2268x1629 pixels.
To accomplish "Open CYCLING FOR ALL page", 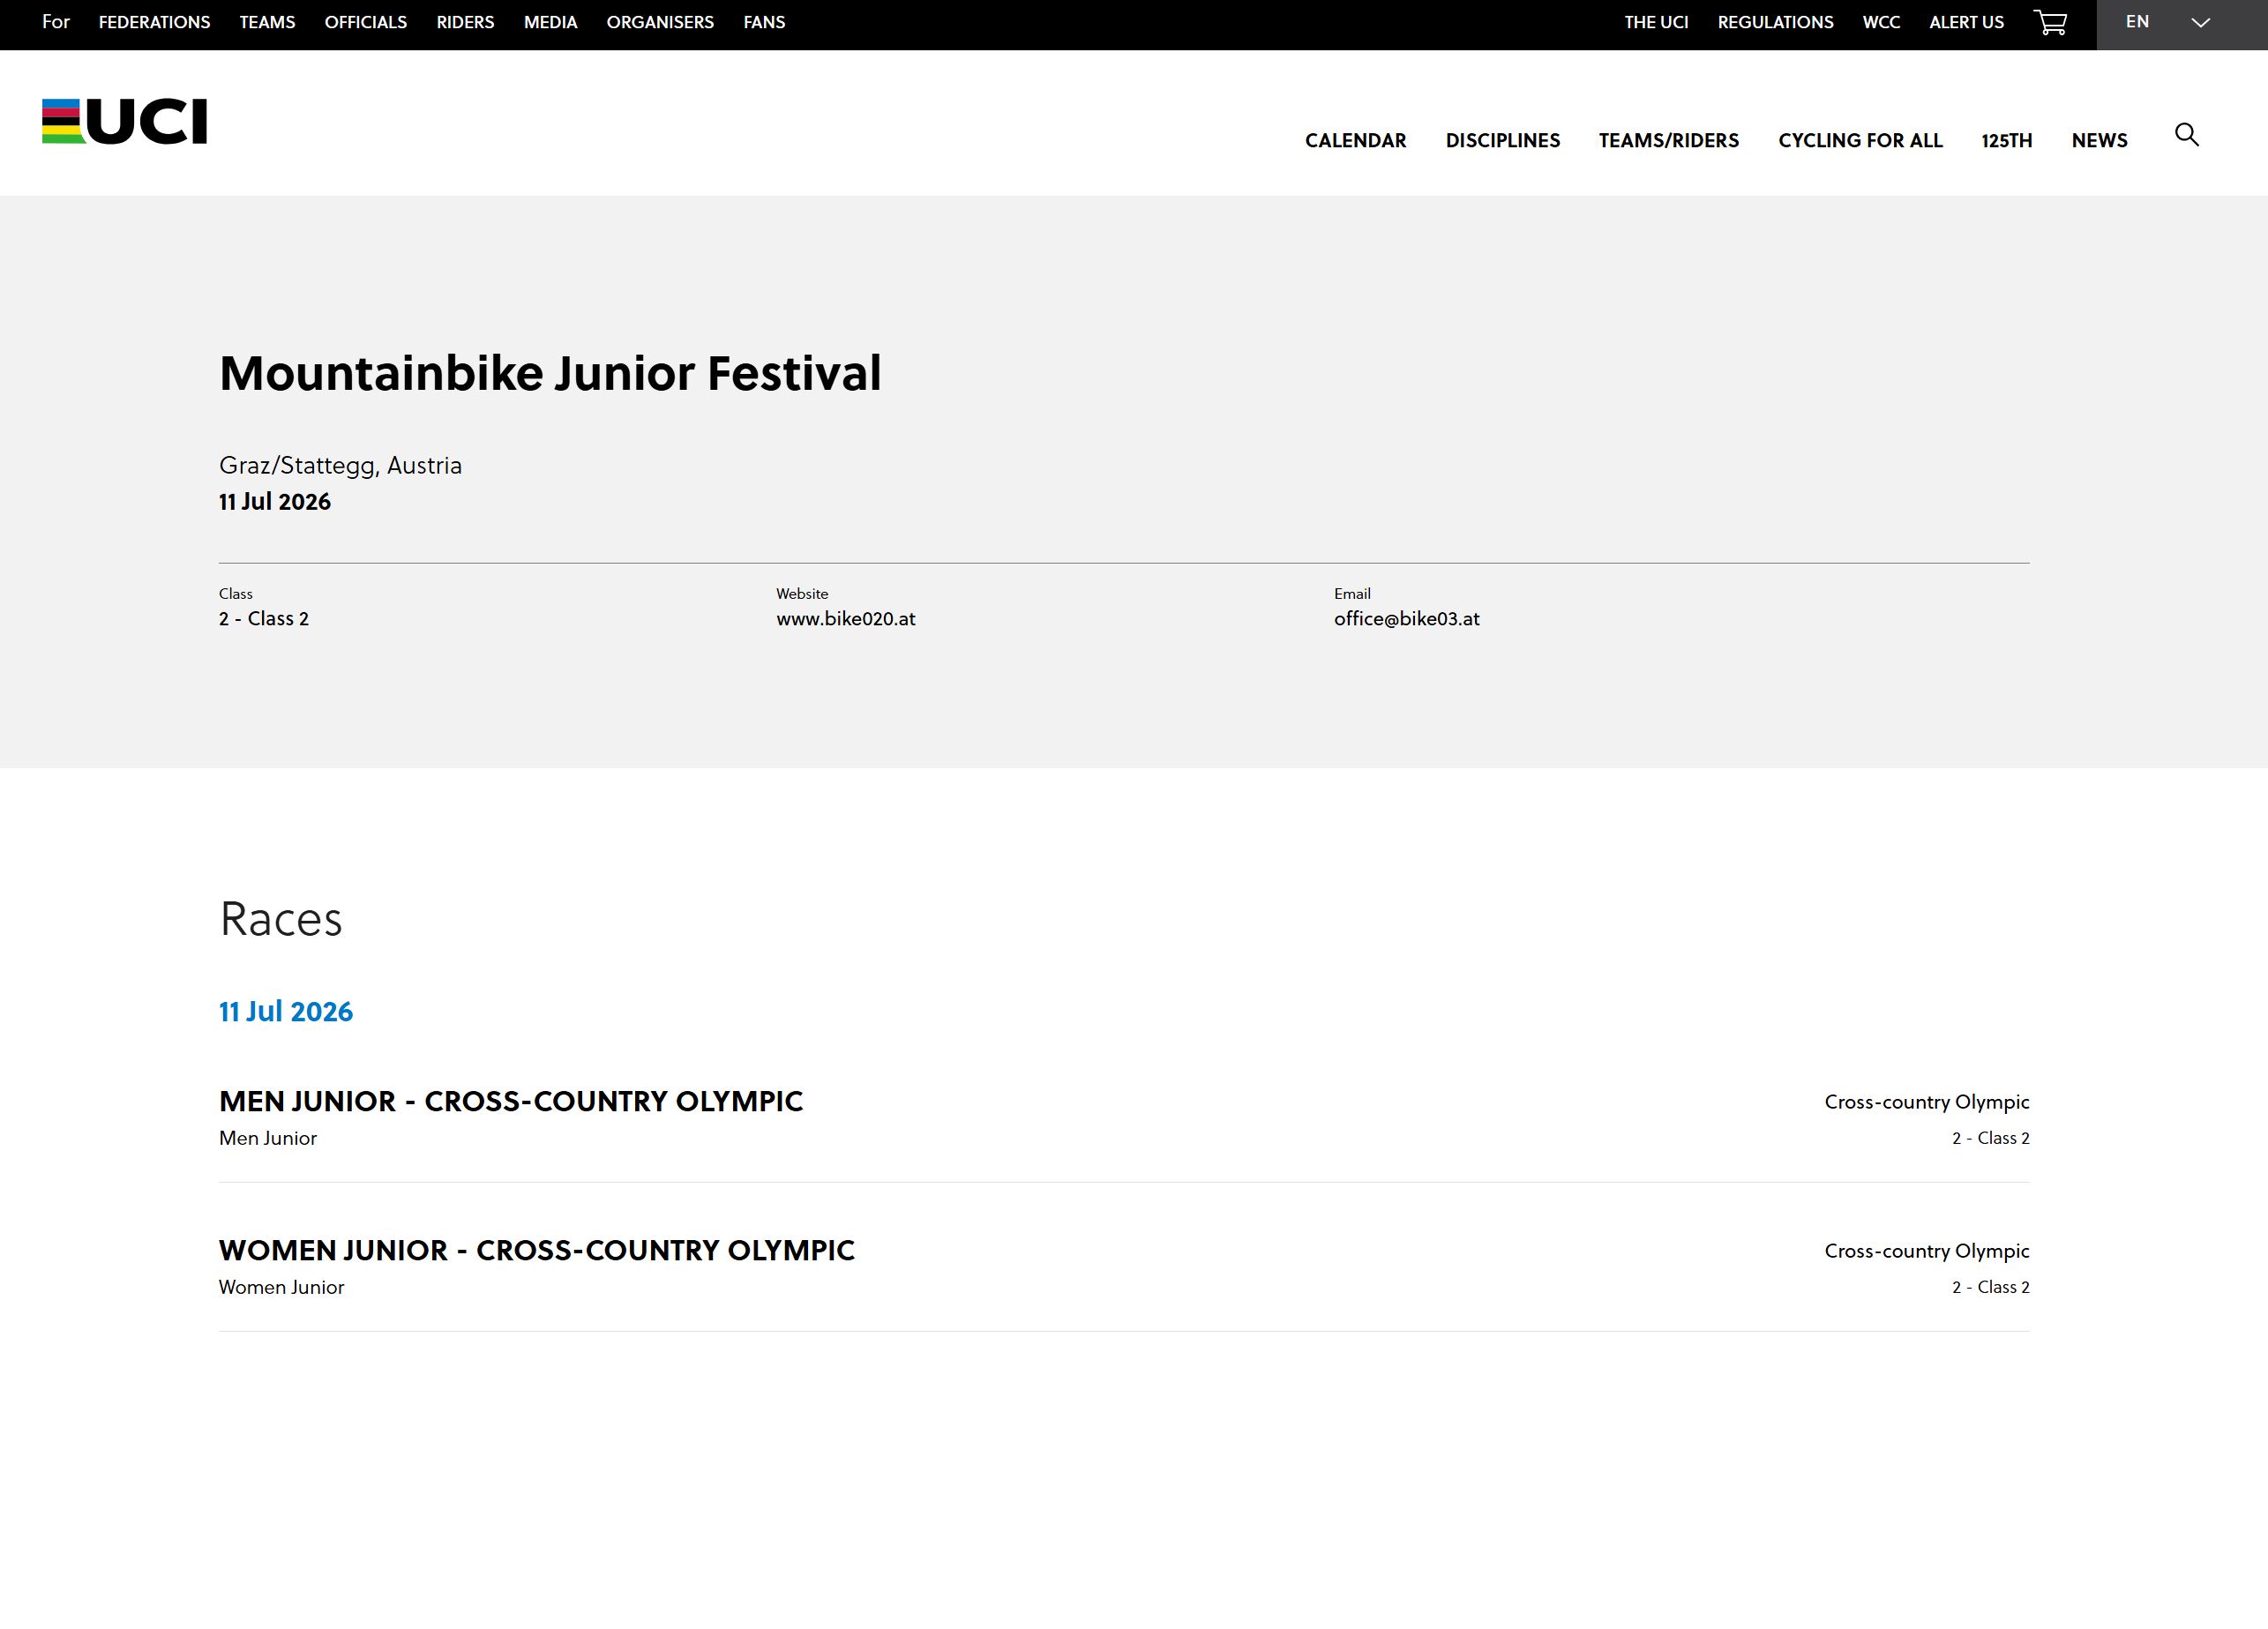I will click(x=1860, y=140).
